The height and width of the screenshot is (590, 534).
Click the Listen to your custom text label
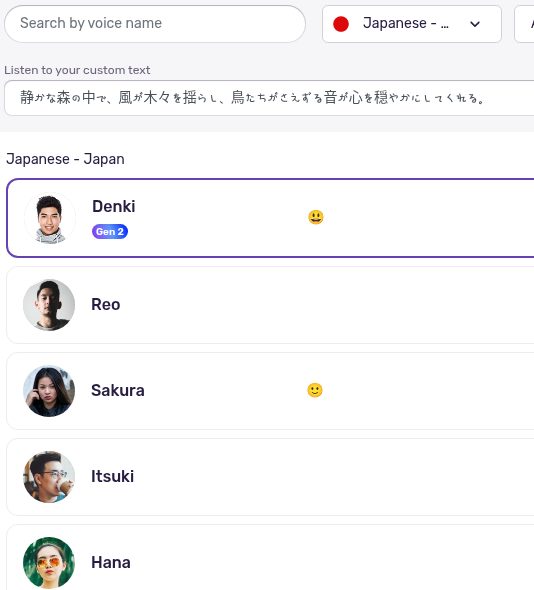tap(77, 70)
